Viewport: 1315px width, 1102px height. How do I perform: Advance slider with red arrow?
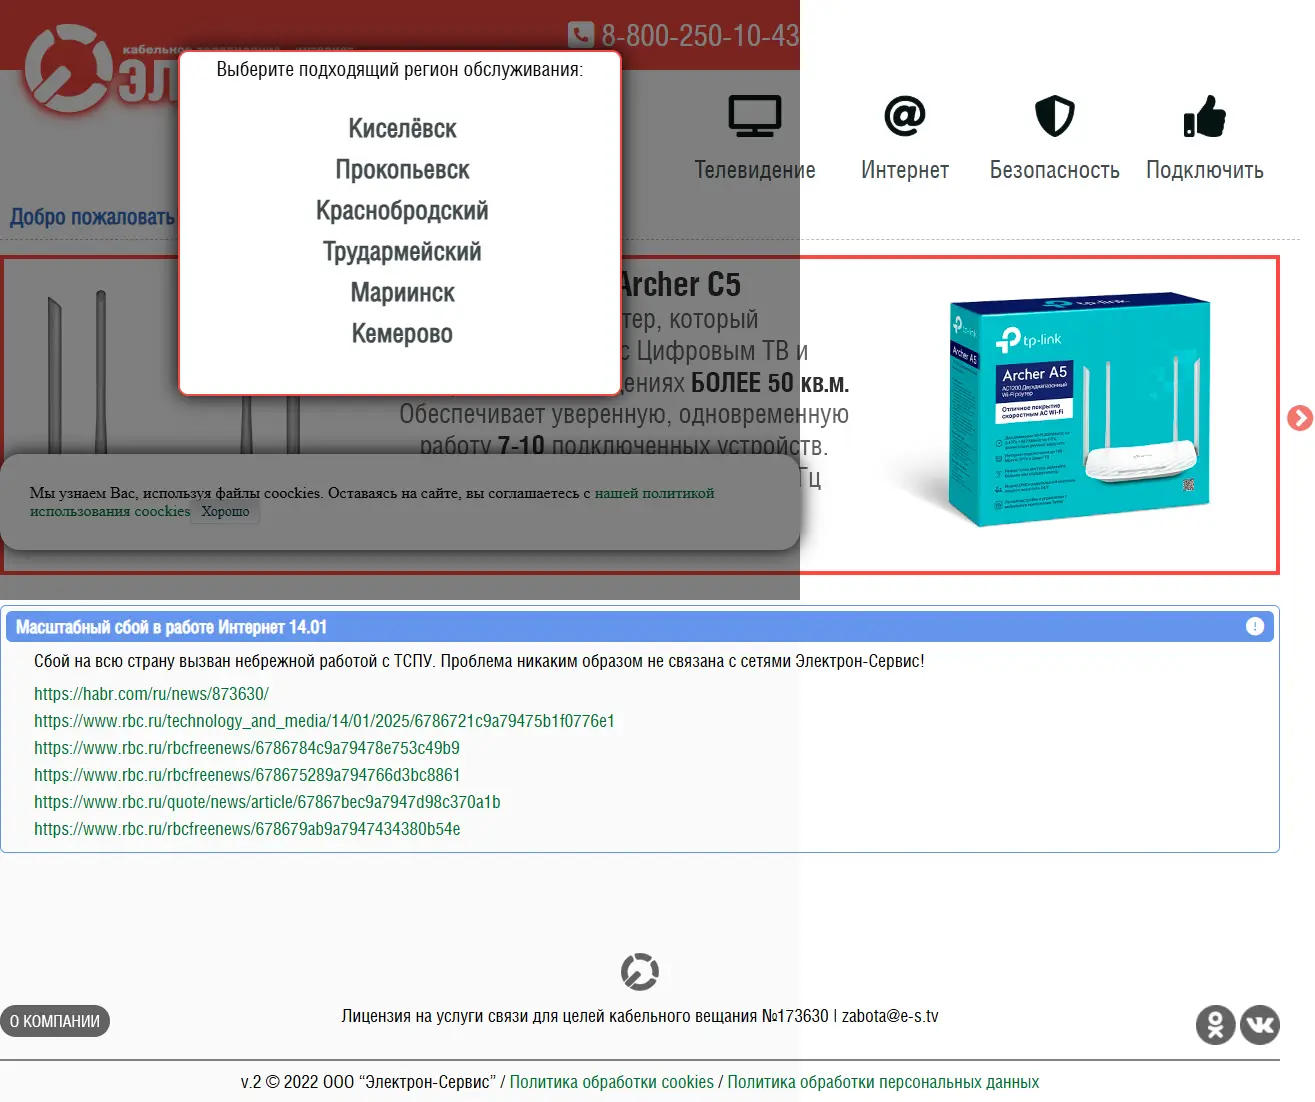1299,418
